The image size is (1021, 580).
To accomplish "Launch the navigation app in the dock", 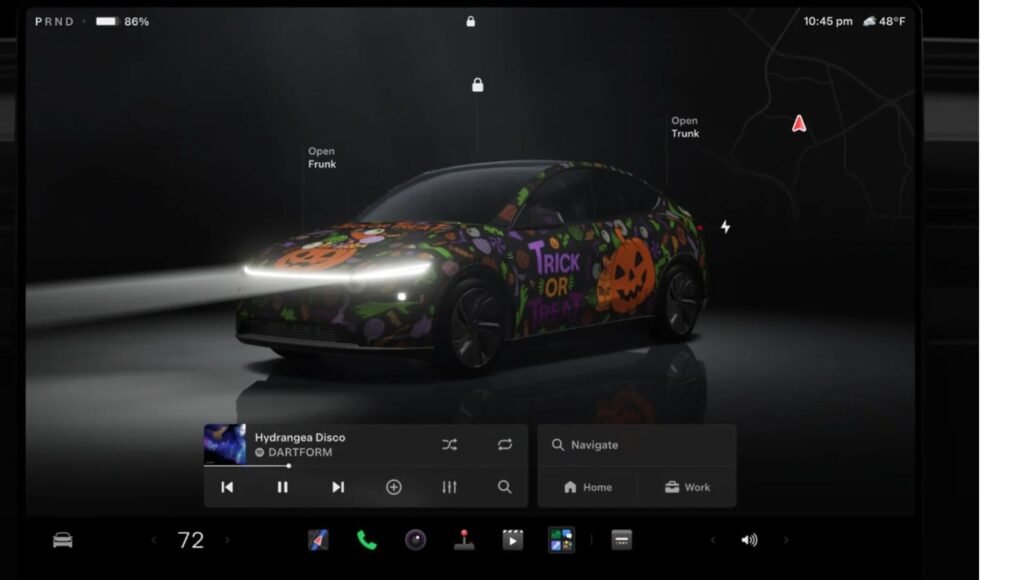I will [318, 540].
